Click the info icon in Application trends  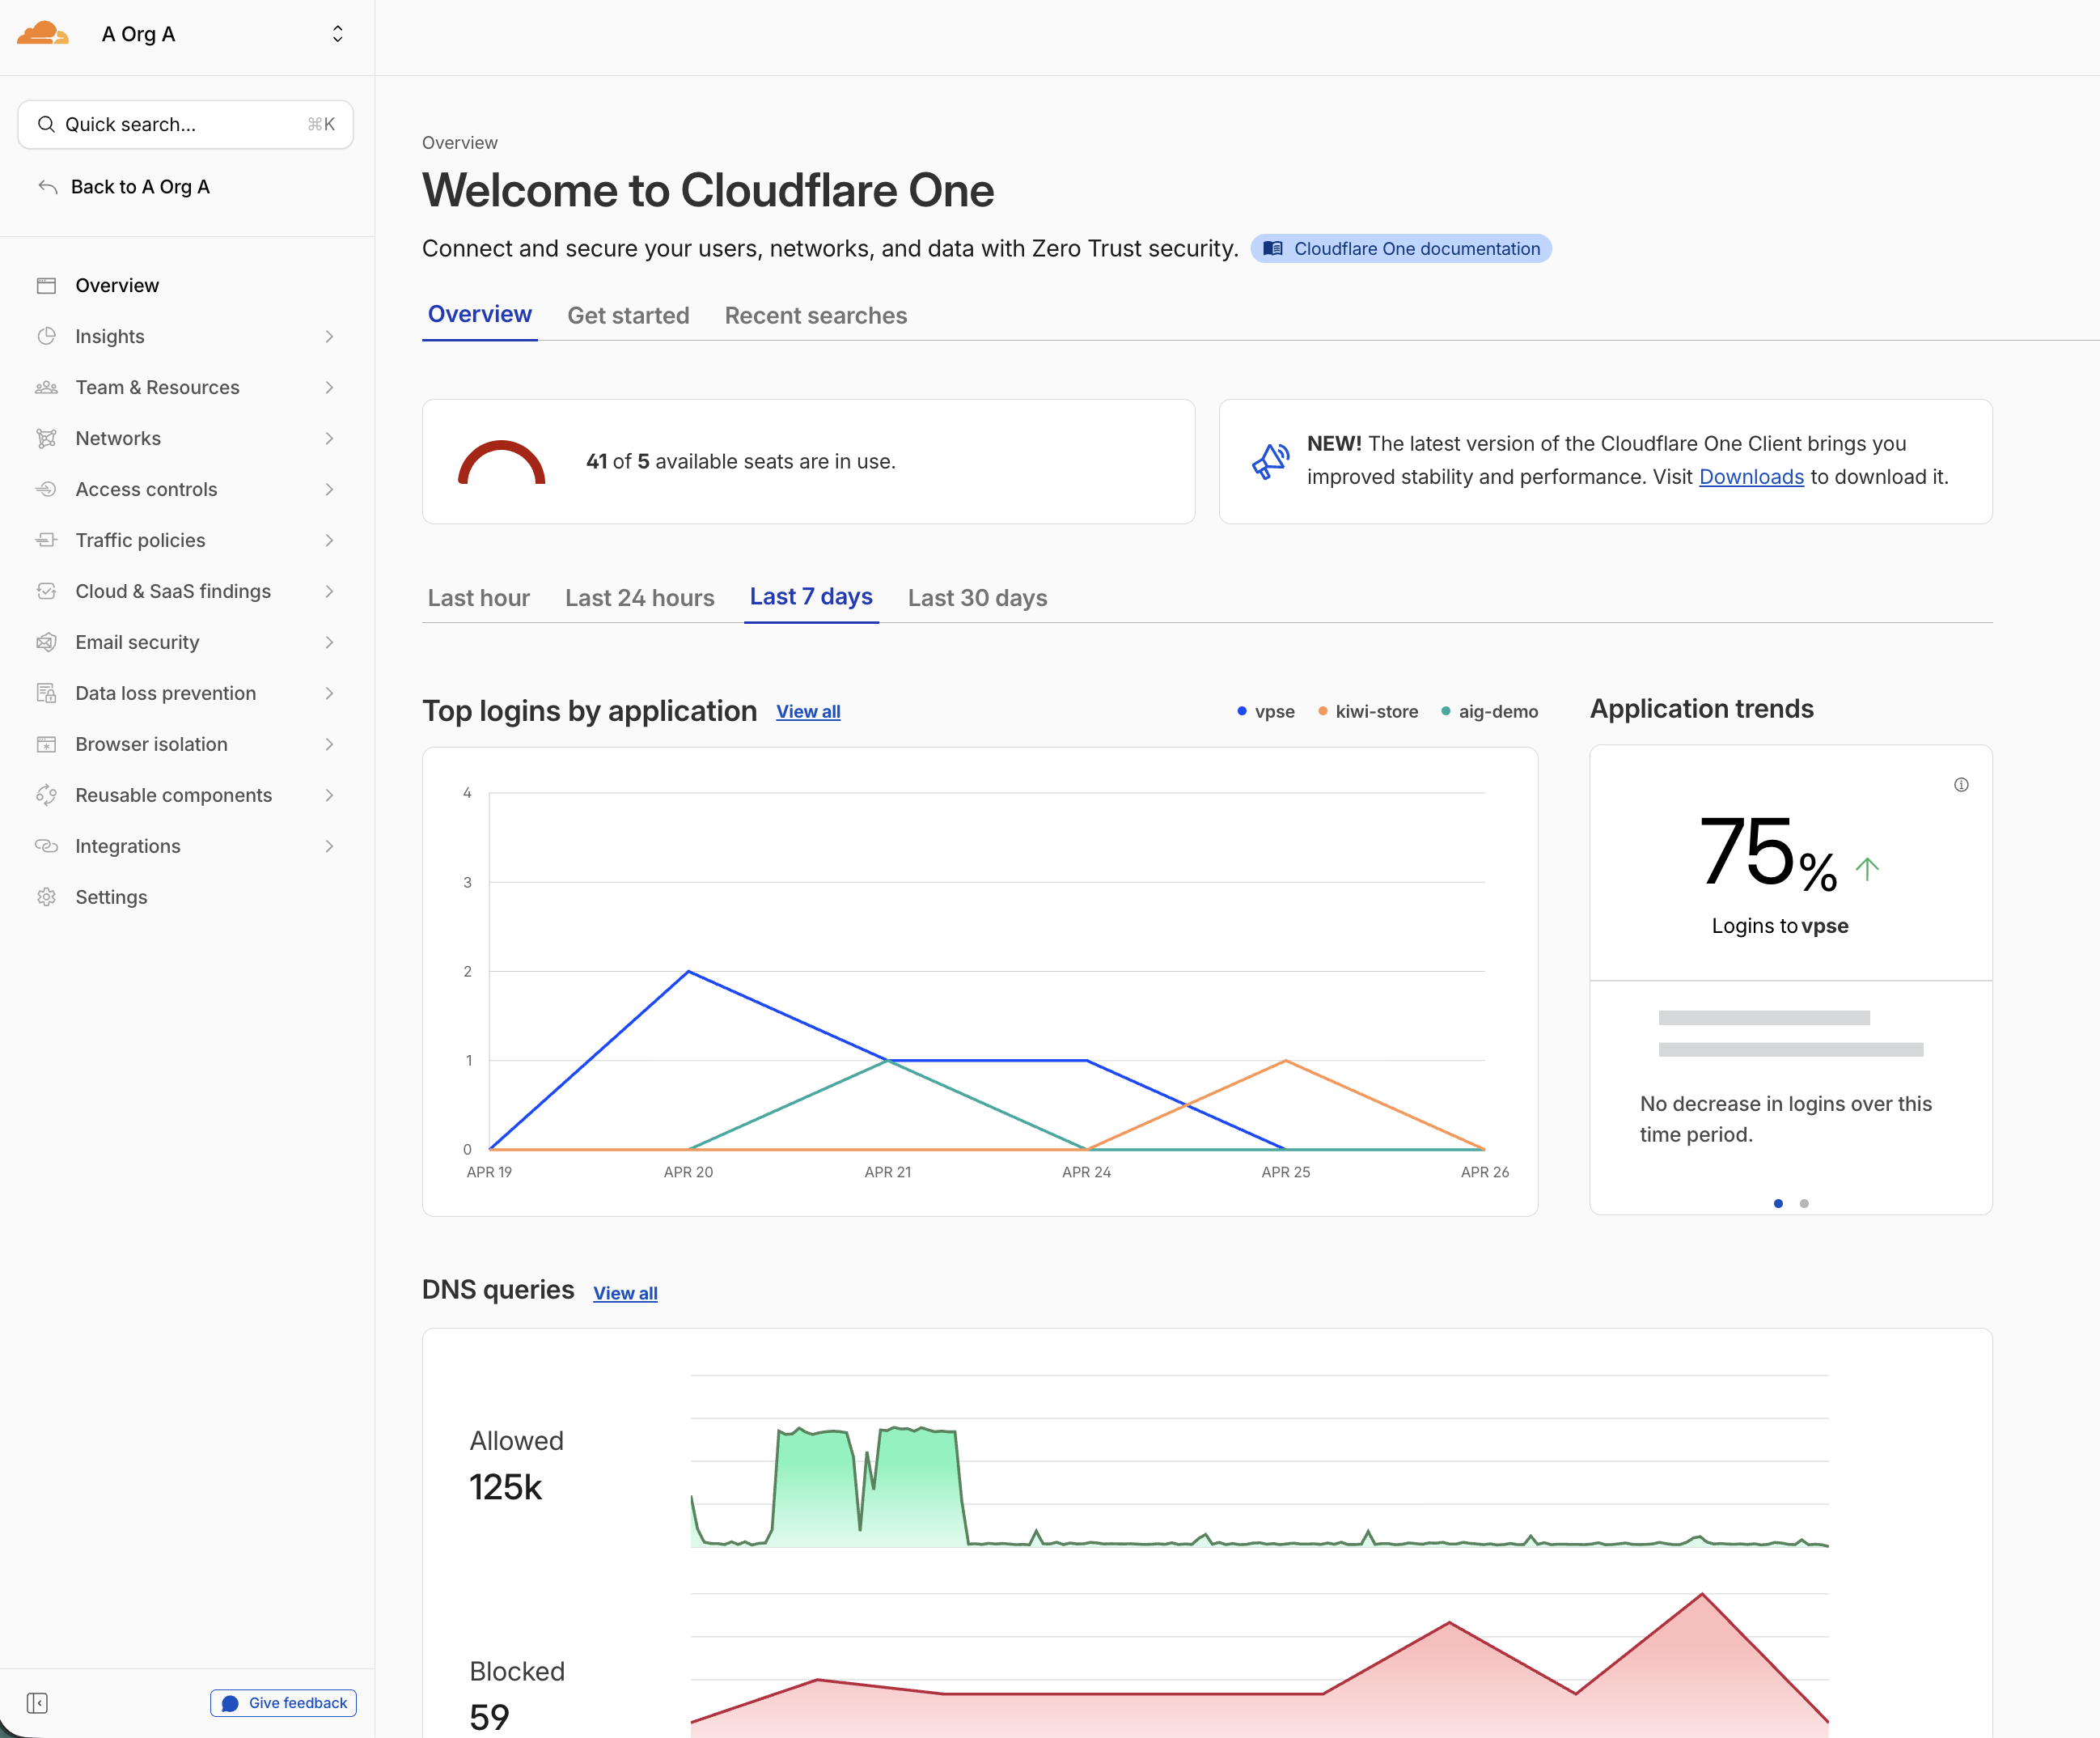[1961, 786]
